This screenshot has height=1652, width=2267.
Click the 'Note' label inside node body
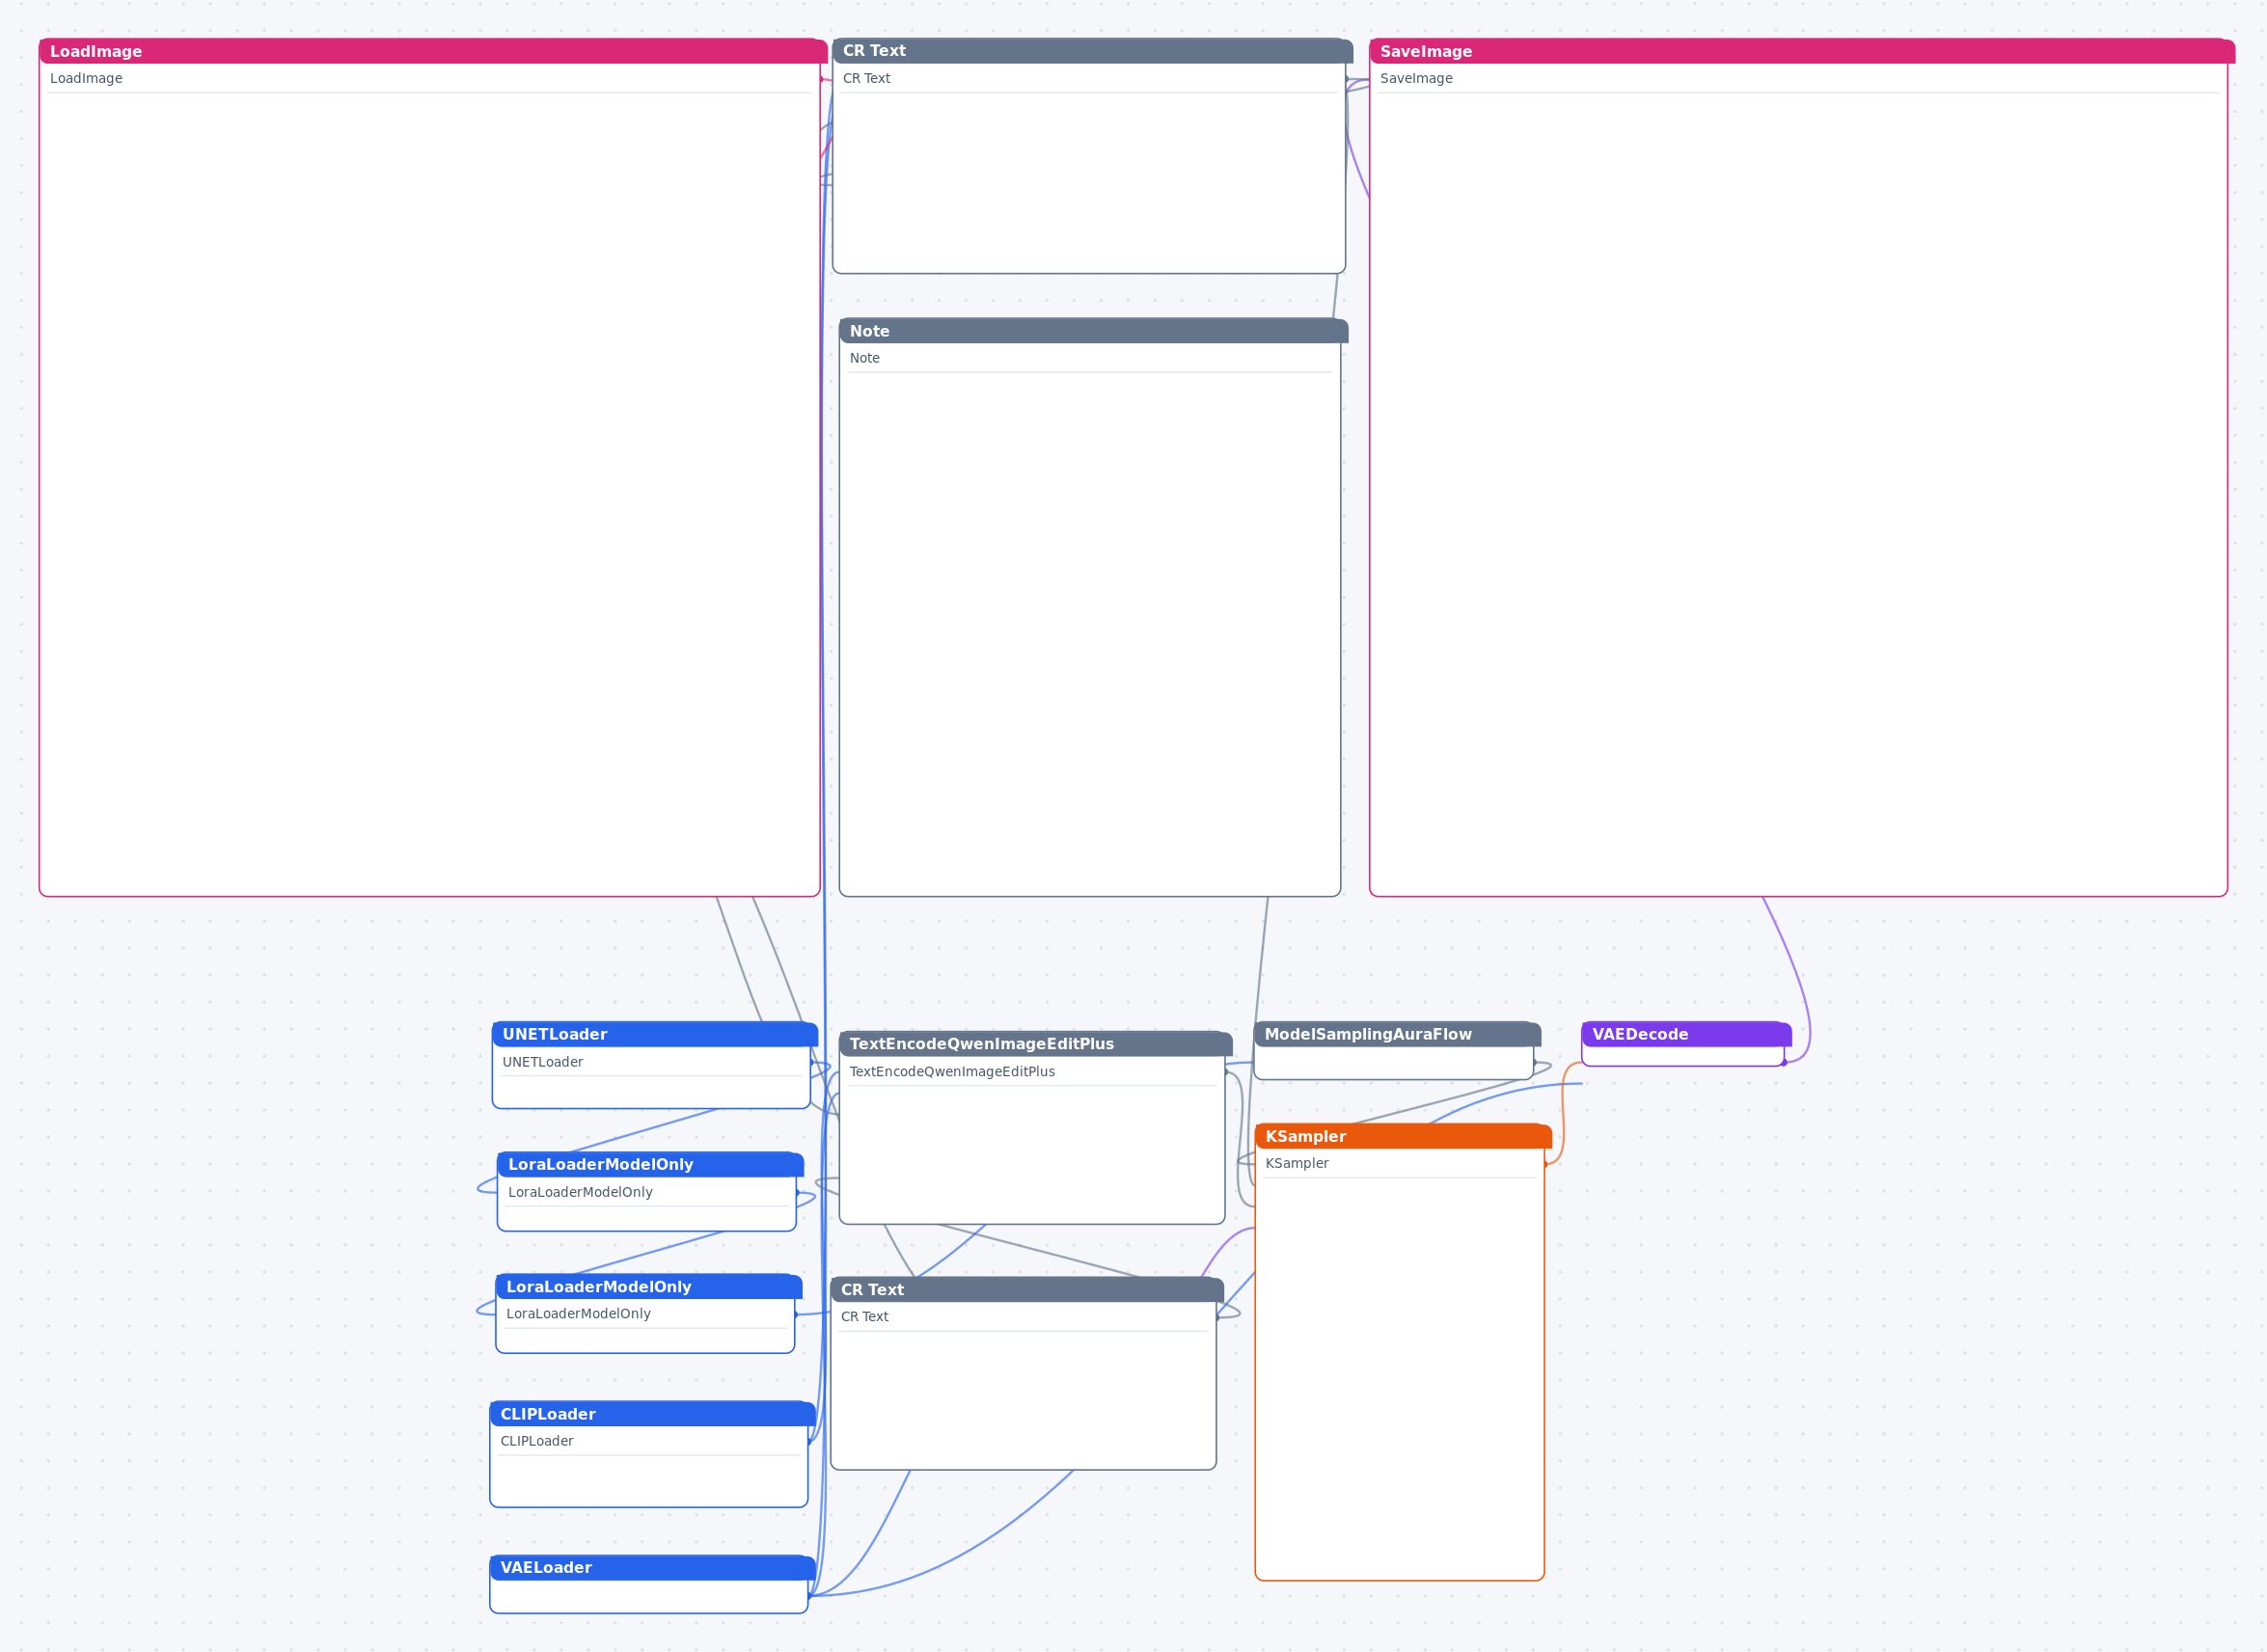864,358
